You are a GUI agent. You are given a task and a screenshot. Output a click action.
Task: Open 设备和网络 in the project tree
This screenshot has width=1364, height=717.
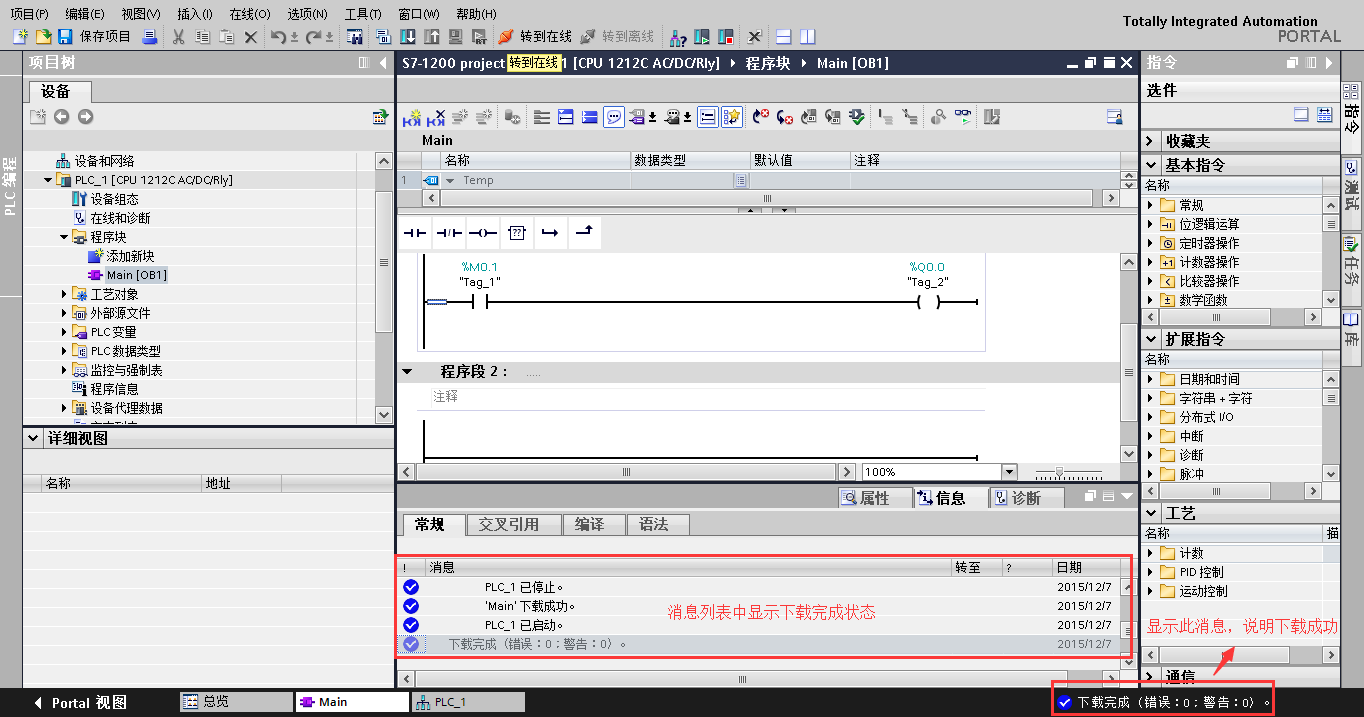(x=96, y=161)
